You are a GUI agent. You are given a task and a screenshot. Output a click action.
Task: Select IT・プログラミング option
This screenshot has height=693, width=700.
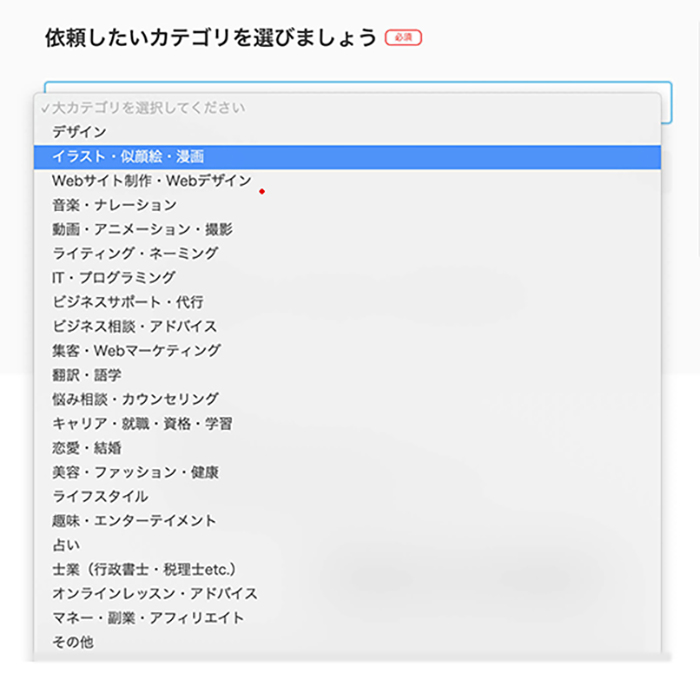pyautogui.click(x=347, y=278)
